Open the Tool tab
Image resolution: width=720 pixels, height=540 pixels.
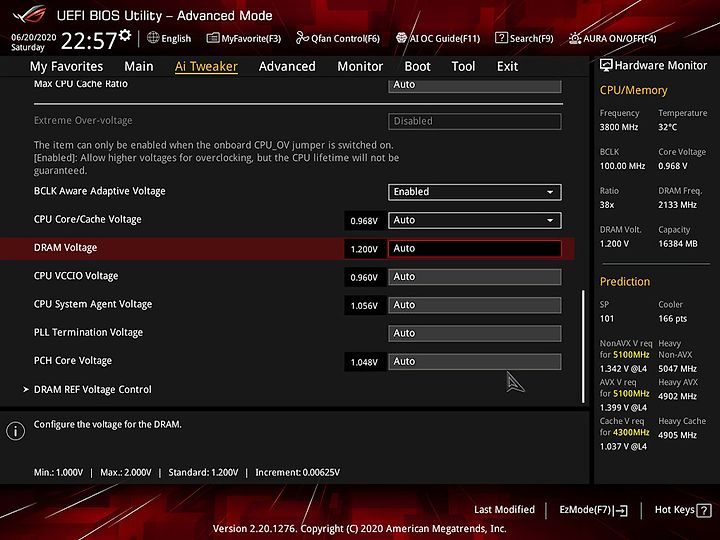tap(463, 67)
